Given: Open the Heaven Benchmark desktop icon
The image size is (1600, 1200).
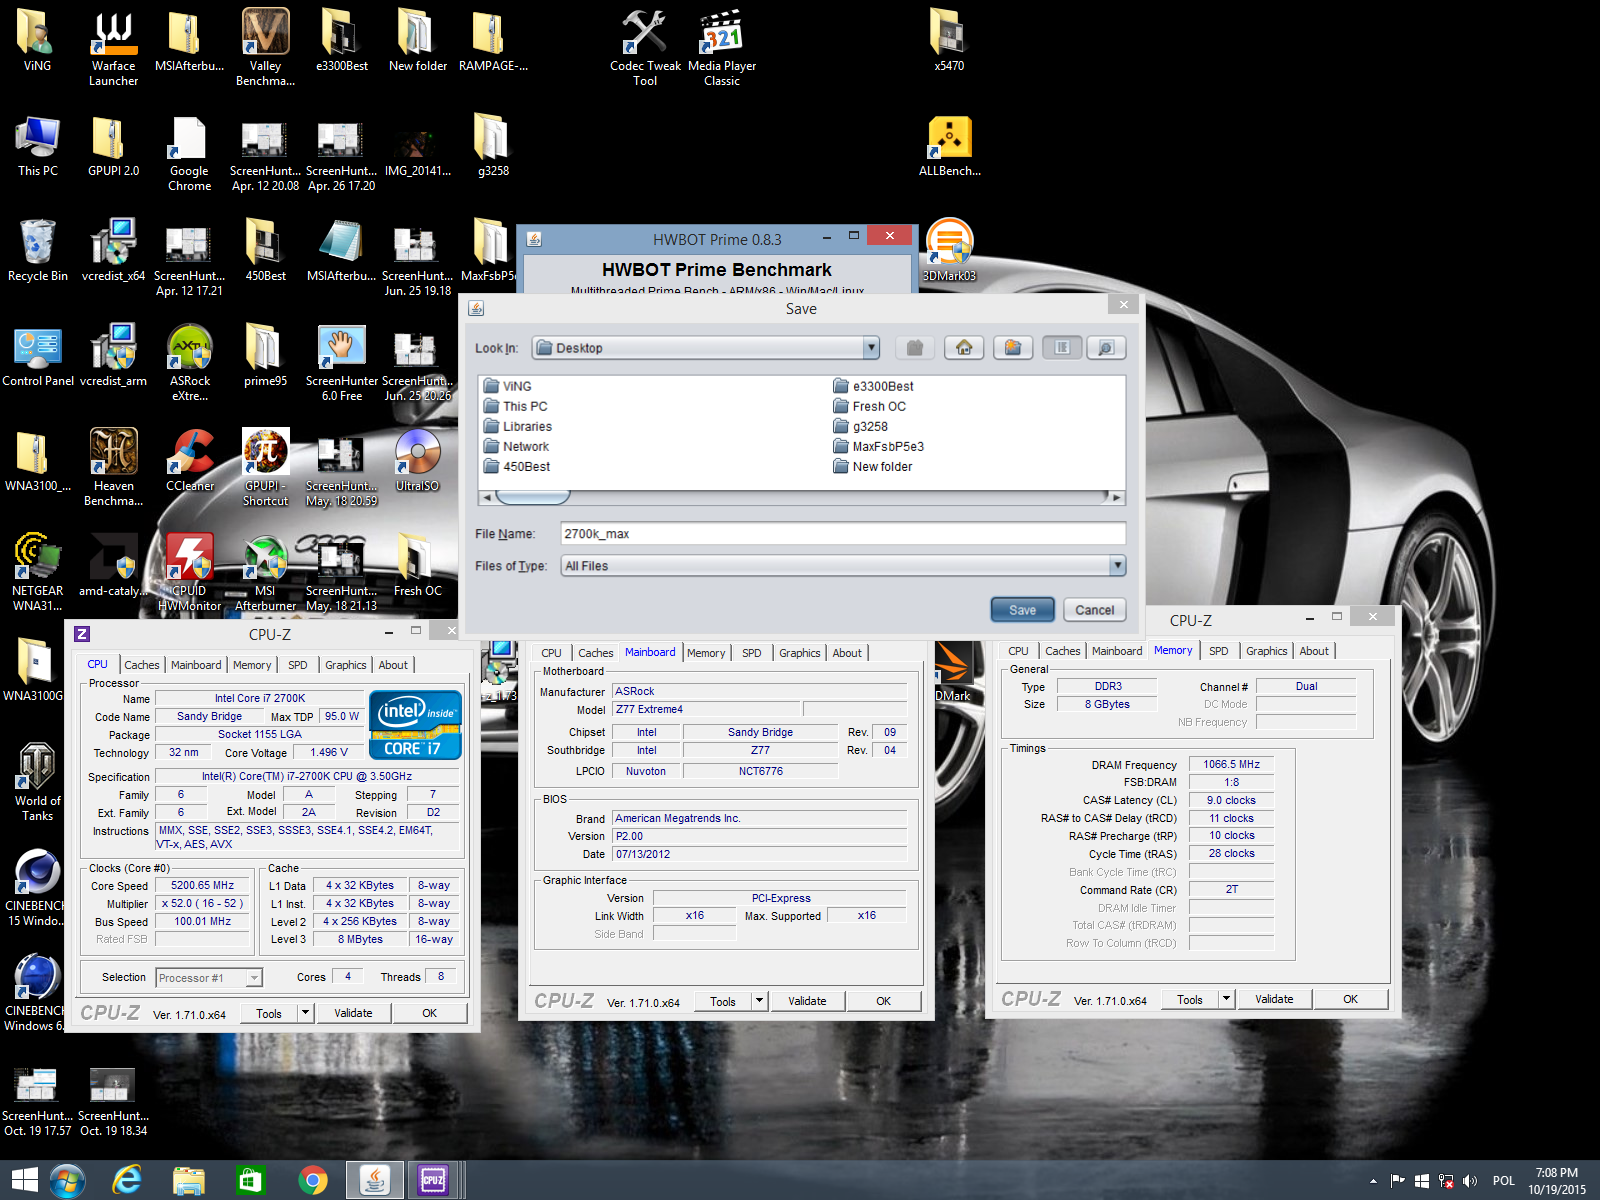Looking at the screenshot, I should (114, 467).
